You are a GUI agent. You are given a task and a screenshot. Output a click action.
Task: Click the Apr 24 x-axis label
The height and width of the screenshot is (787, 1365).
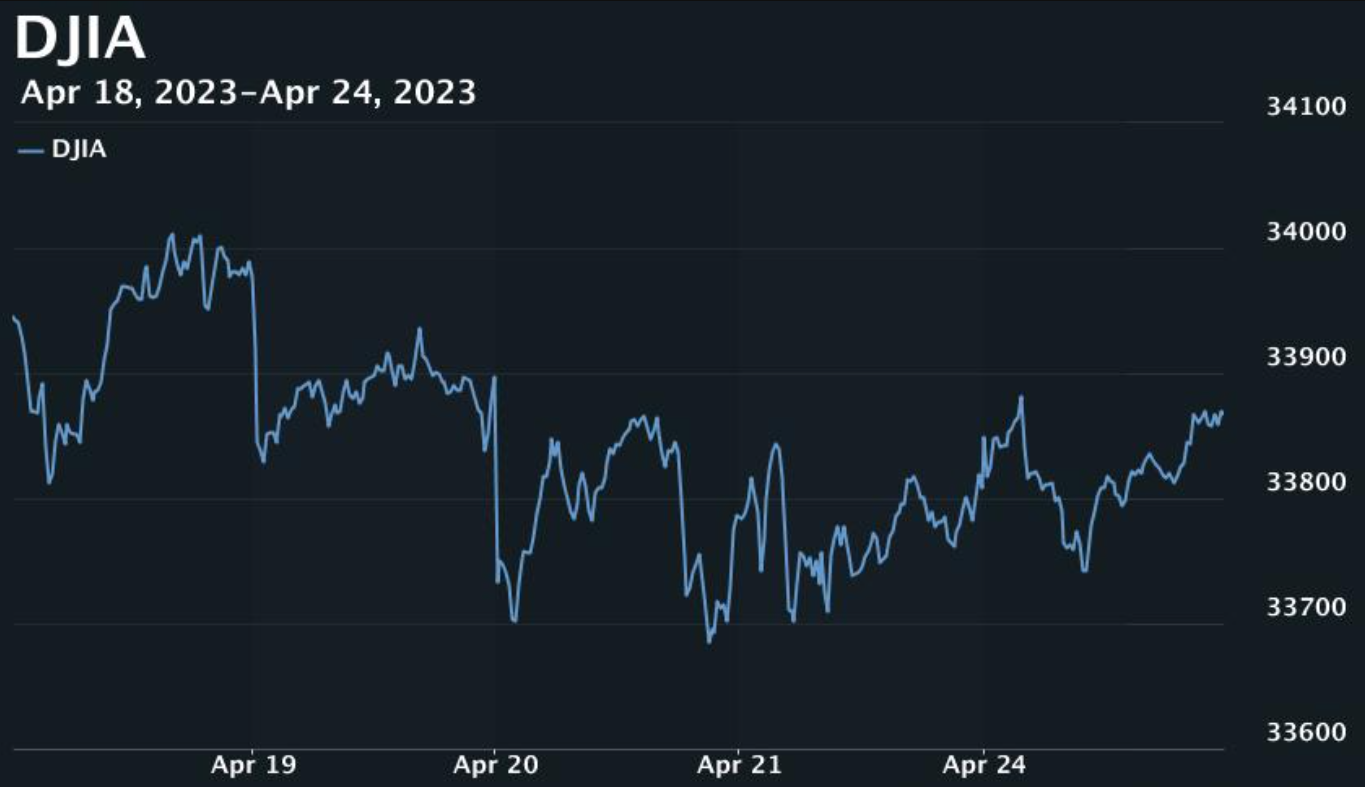(985, 766)
